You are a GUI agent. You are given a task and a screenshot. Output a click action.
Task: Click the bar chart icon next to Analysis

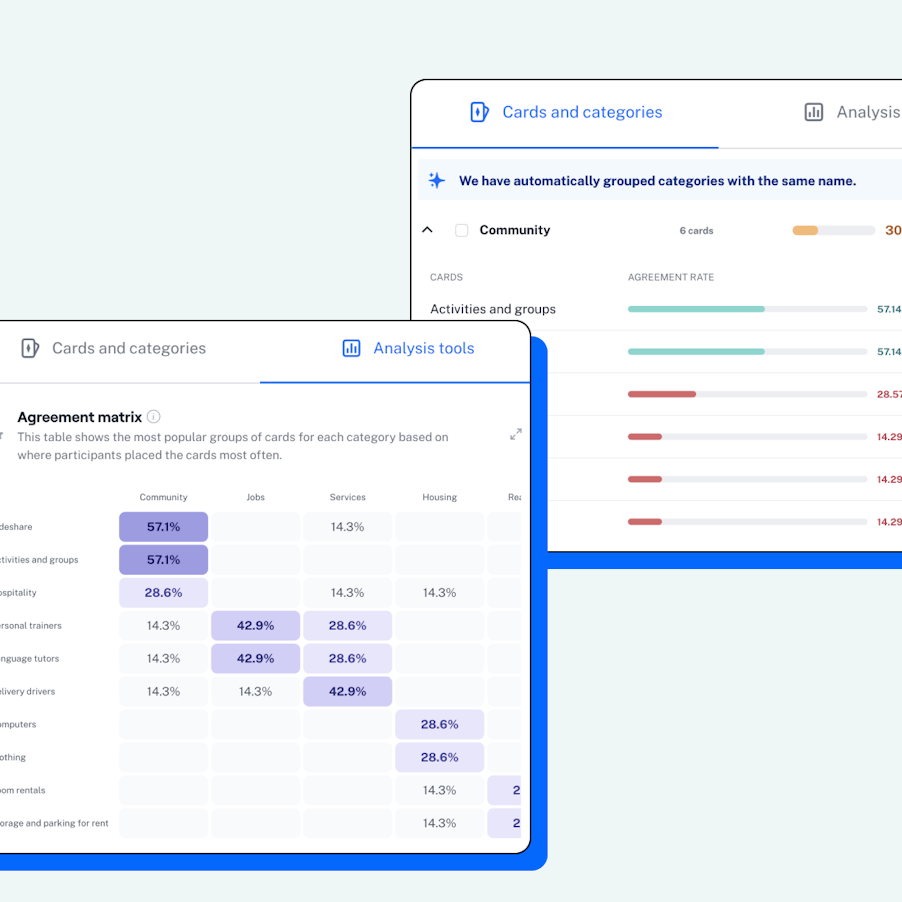tap(813, 111)
